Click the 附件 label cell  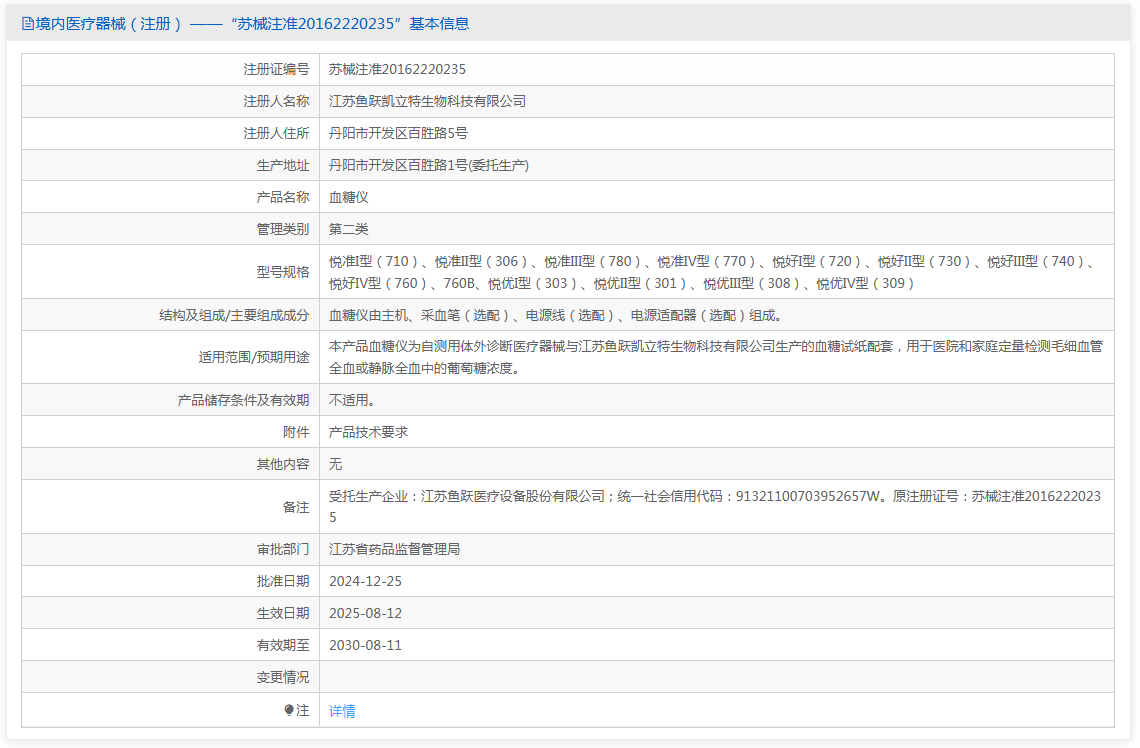171,432
